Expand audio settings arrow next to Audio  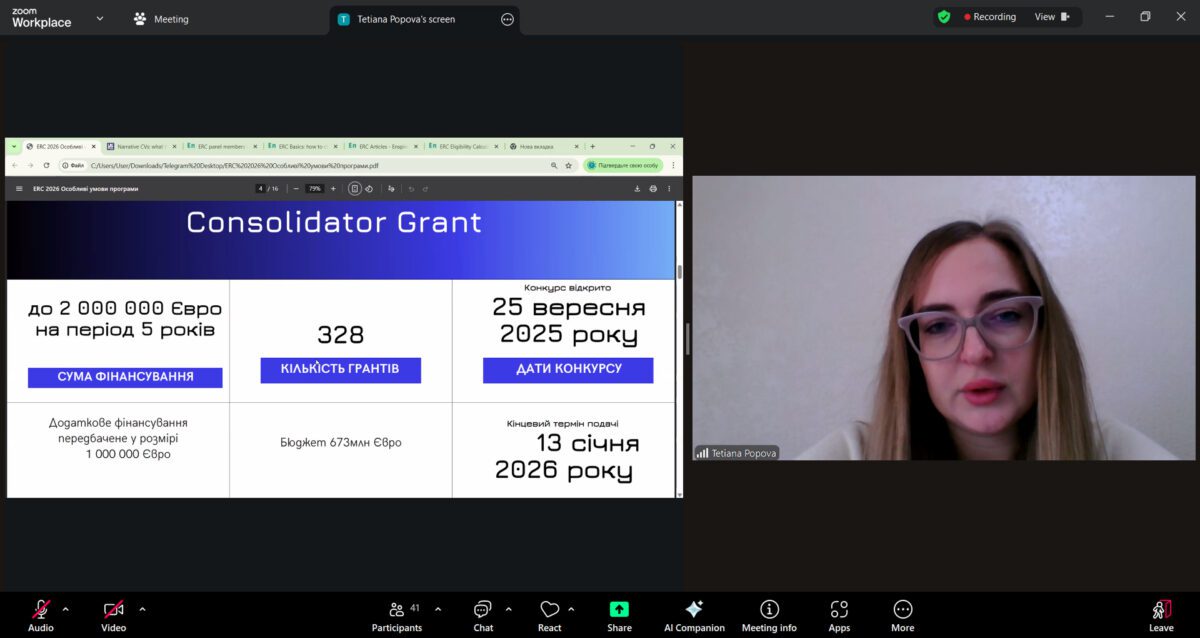[66, 609]
